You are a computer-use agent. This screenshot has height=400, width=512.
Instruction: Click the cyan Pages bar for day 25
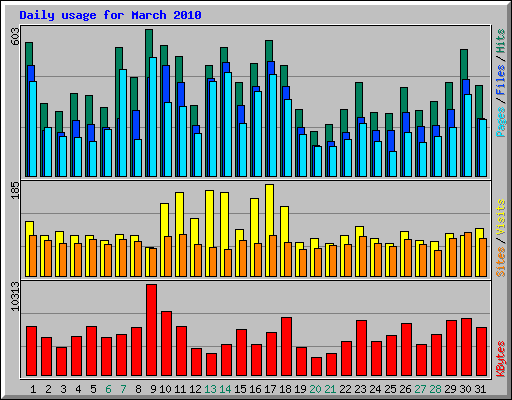pos(393,164)
